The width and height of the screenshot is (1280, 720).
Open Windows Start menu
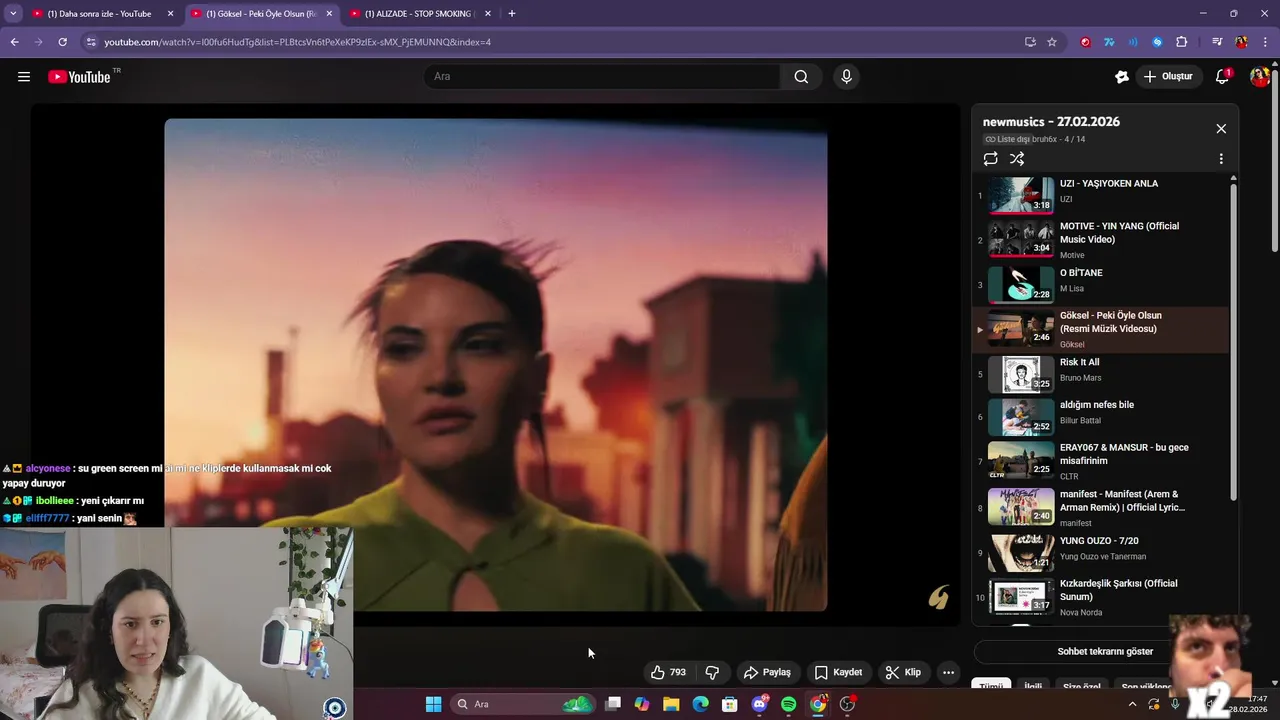pyautogui.click(x=433, y=704)
